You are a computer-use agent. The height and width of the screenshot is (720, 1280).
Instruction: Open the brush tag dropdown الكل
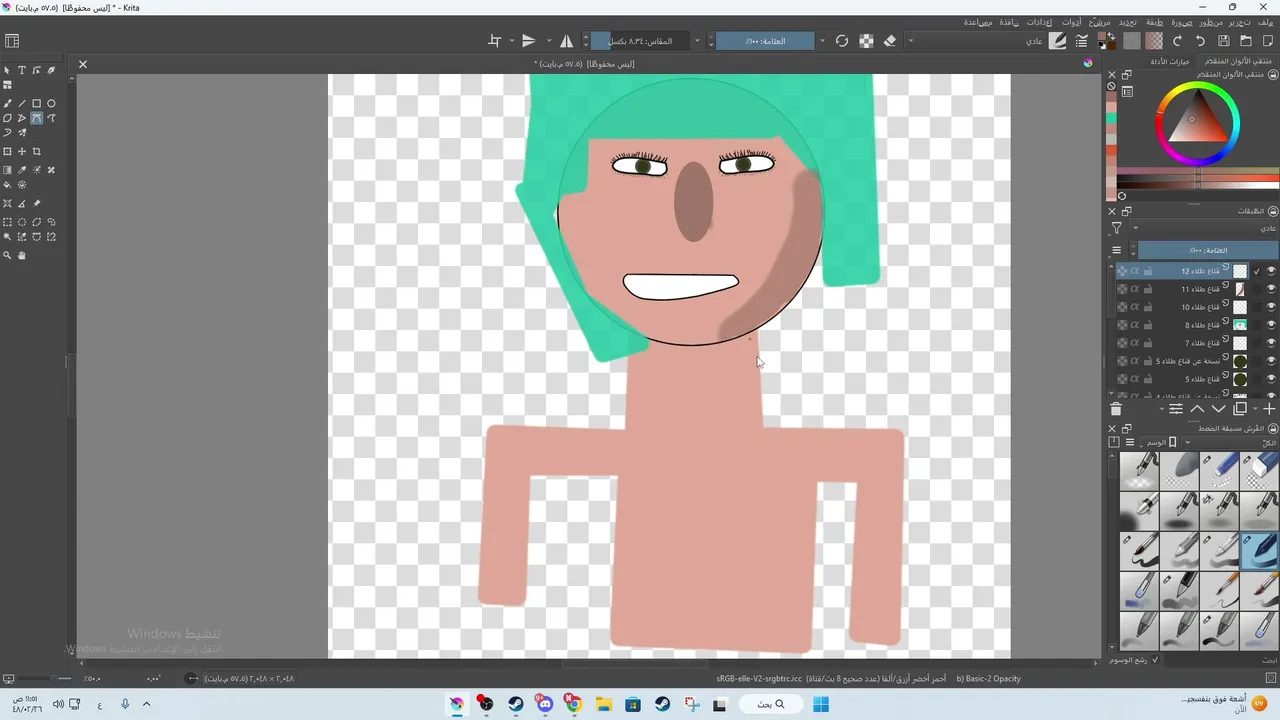point(1232,442)
